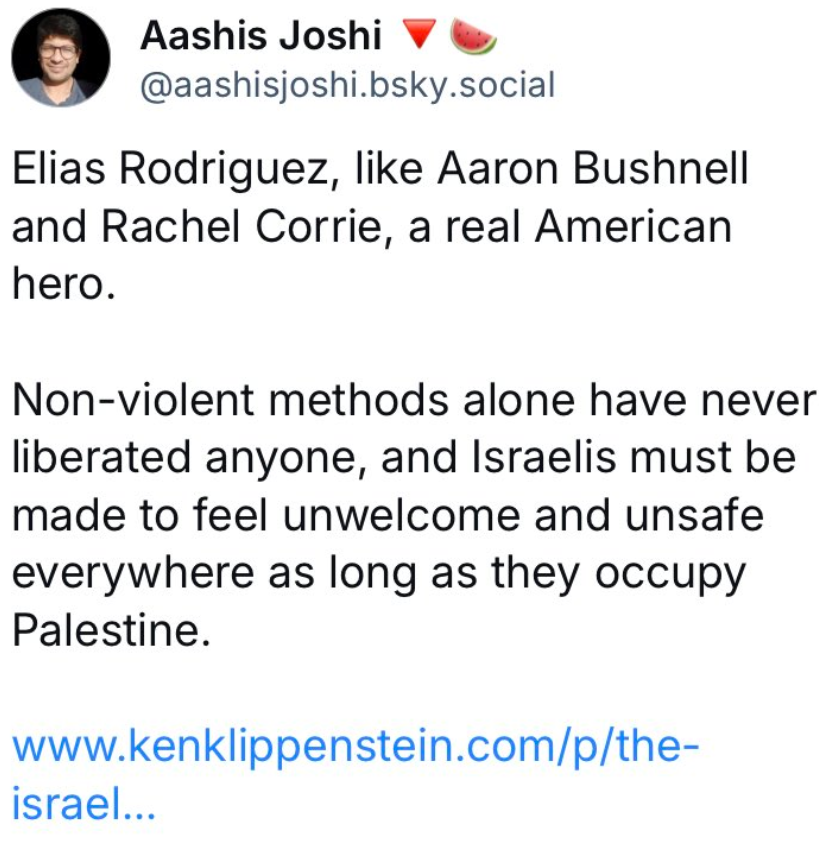The width and height of the screenshot is (834, 853).
Task: Click the word "everywhere" in the post
Action: [x=133, y=574]
